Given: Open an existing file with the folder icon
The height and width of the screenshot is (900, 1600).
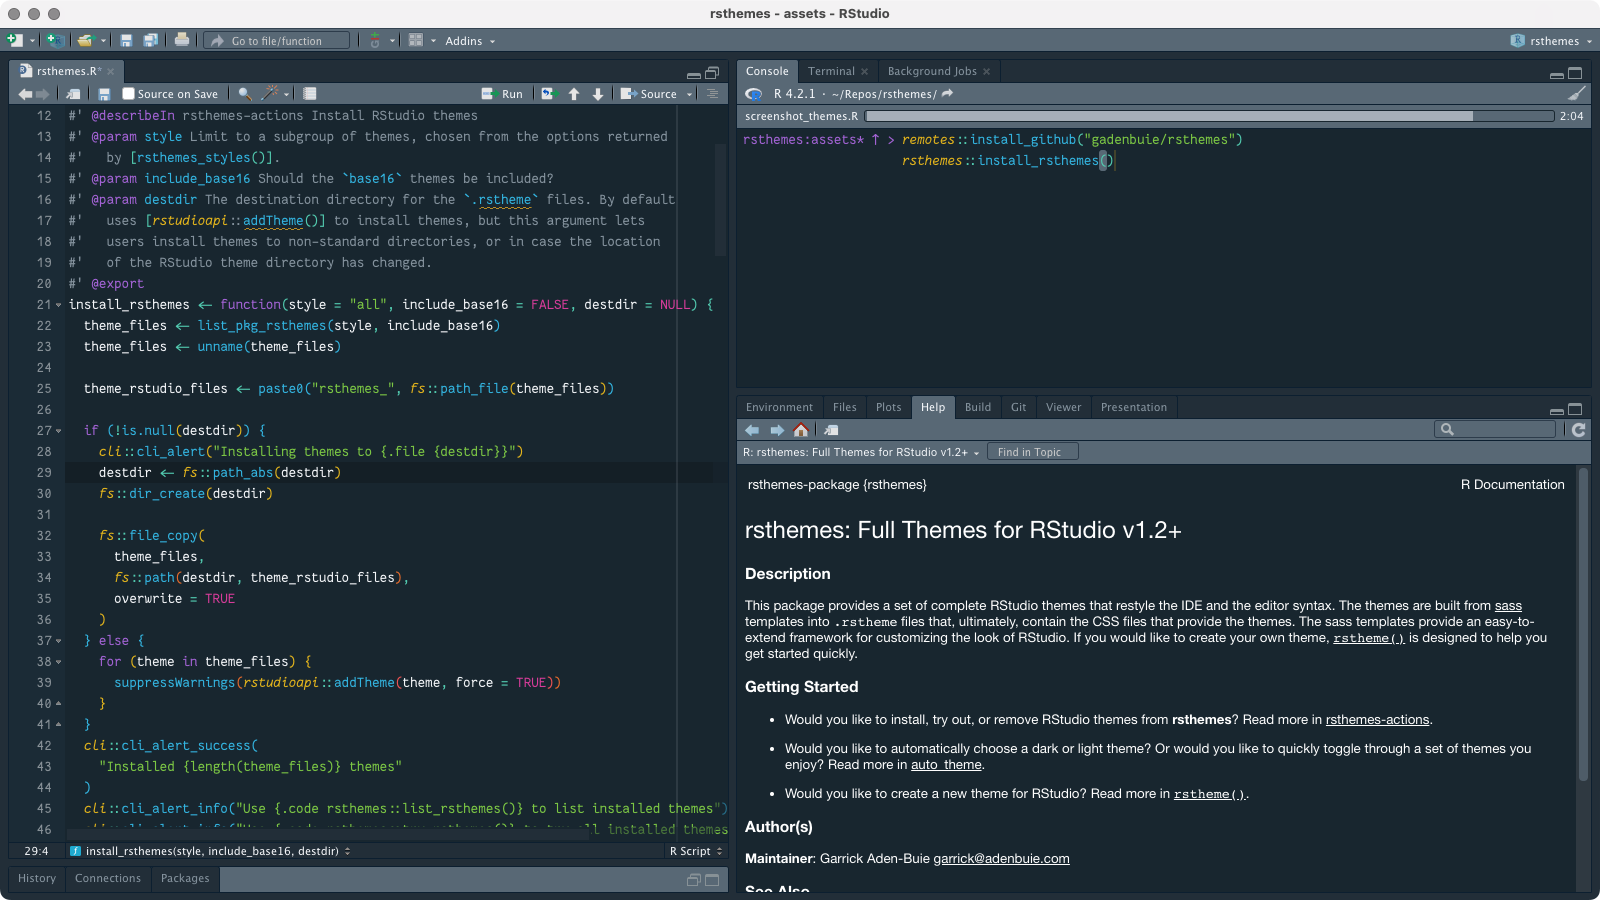Looking at the screenshot, I should tap(86, 40).
